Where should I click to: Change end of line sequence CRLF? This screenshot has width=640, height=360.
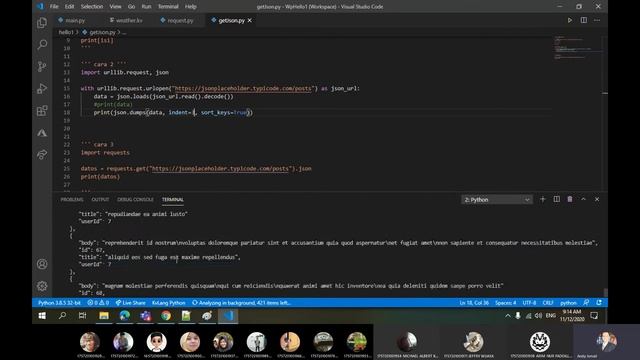point(548,303)
